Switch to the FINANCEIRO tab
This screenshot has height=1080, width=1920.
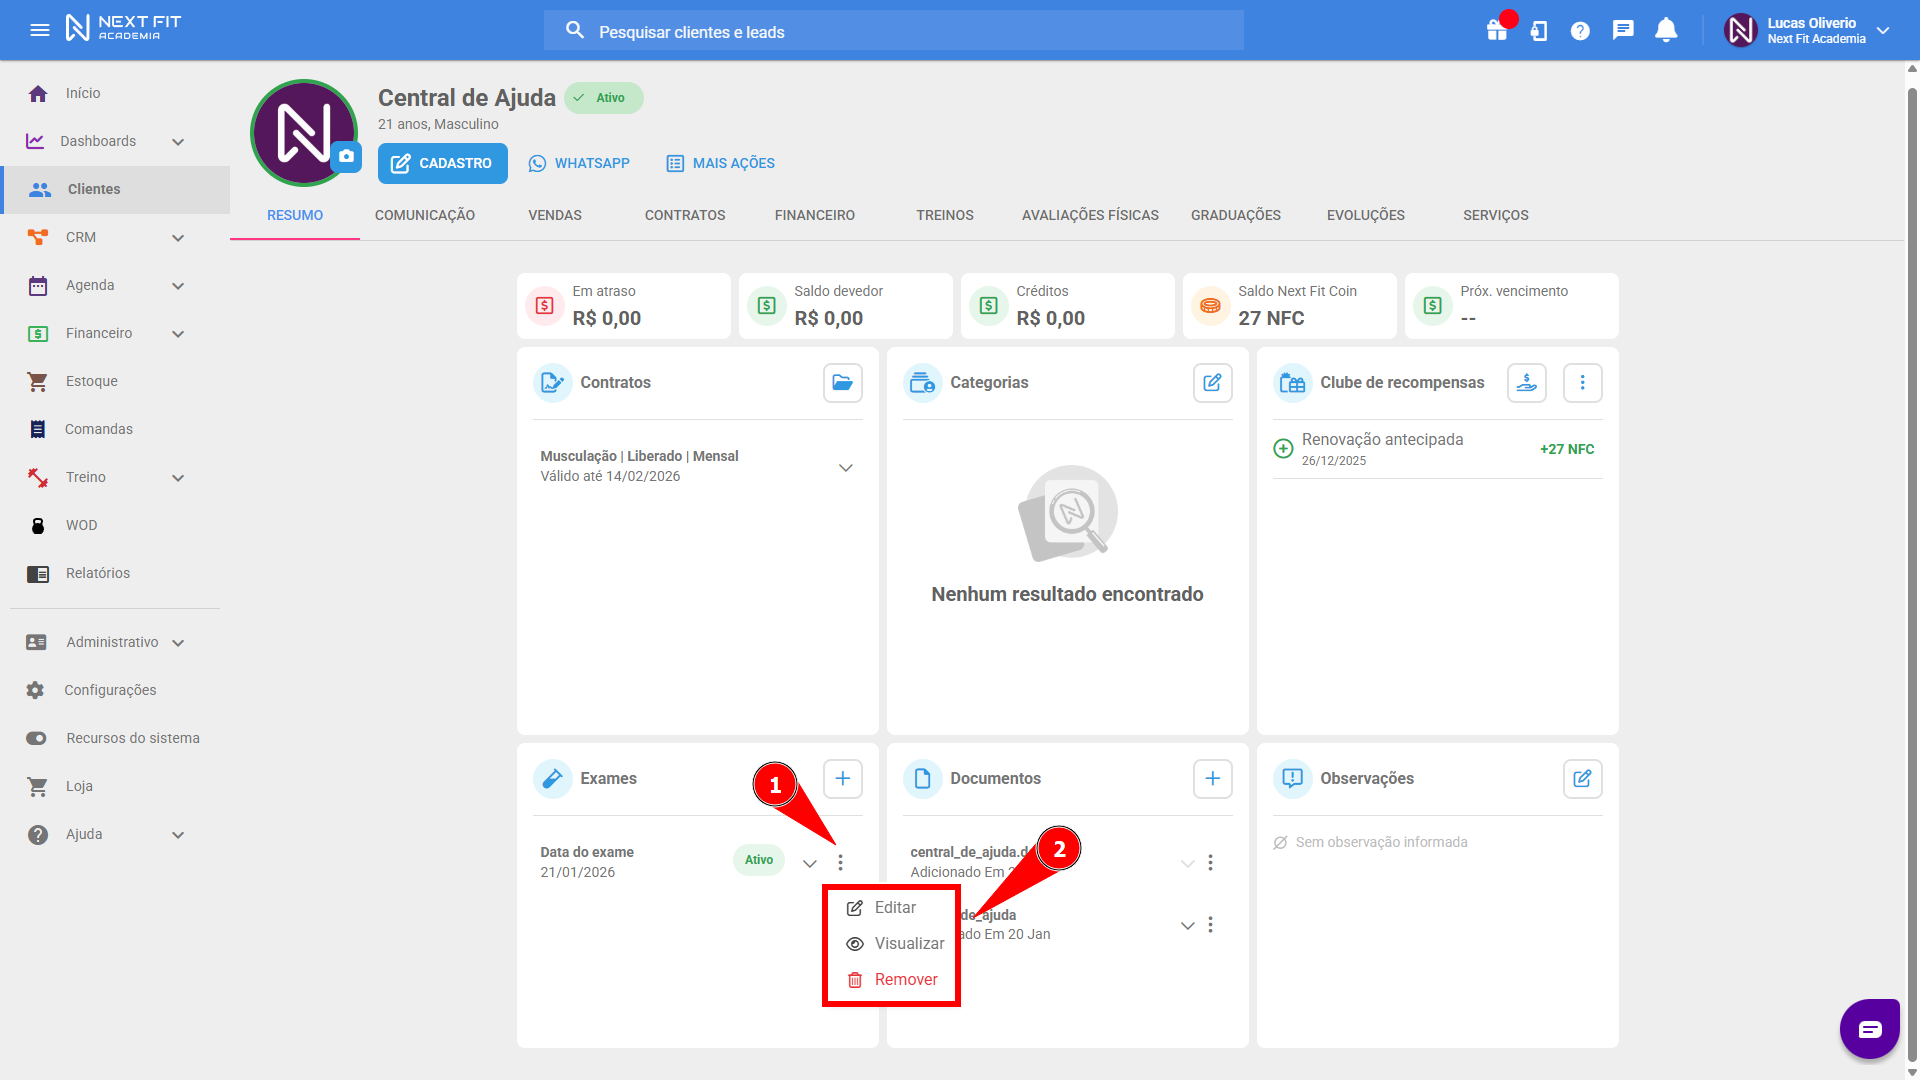814,215
